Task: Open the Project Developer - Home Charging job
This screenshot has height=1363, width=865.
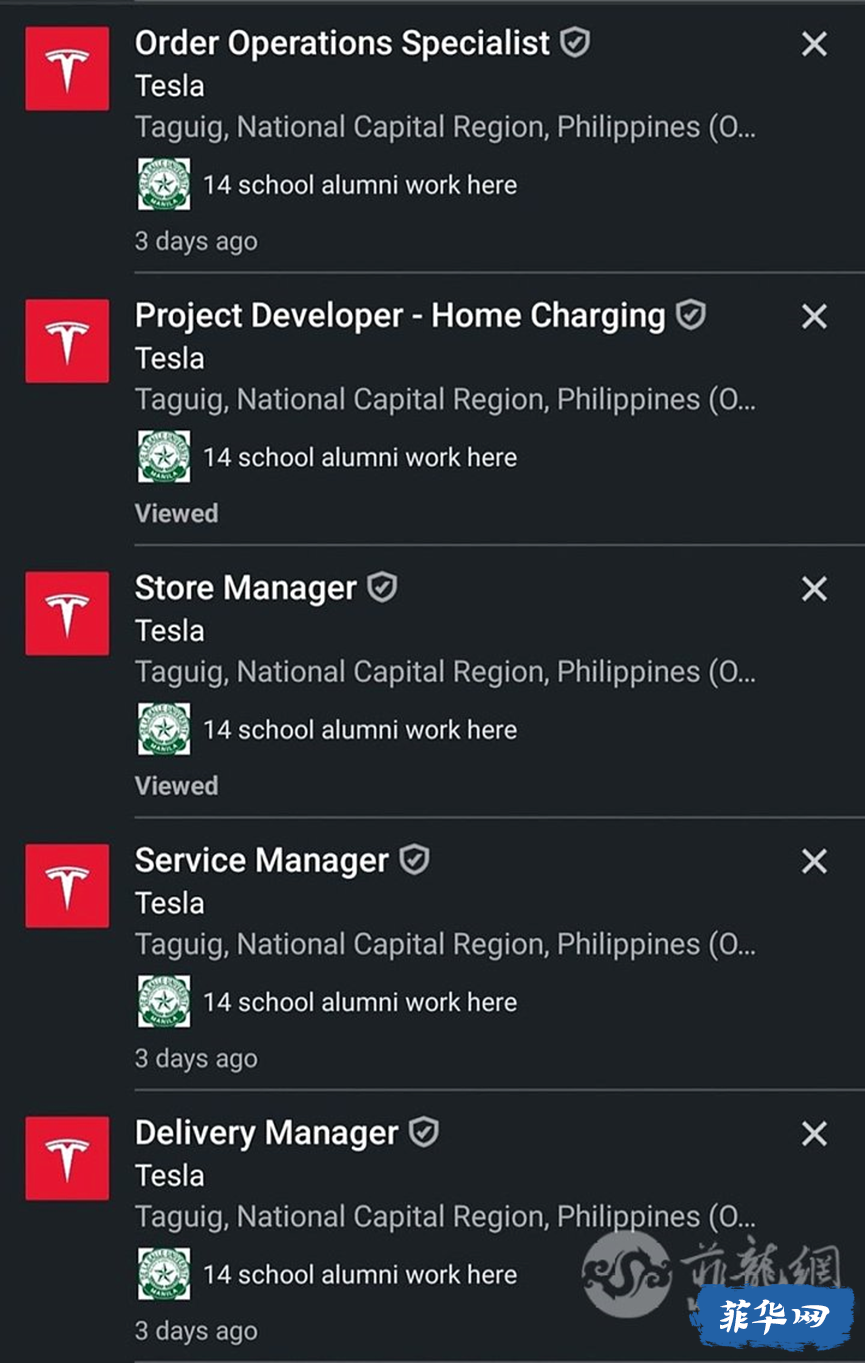Action: [x=400, y=316]
